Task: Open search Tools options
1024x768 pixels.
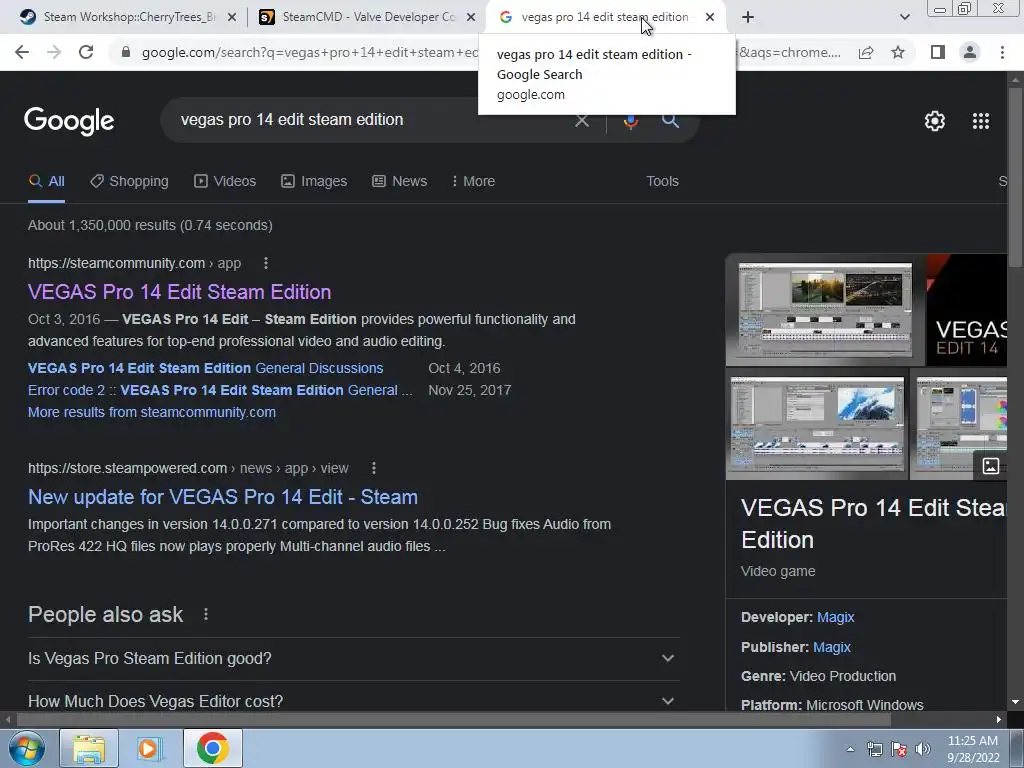Action: point(662,182)
